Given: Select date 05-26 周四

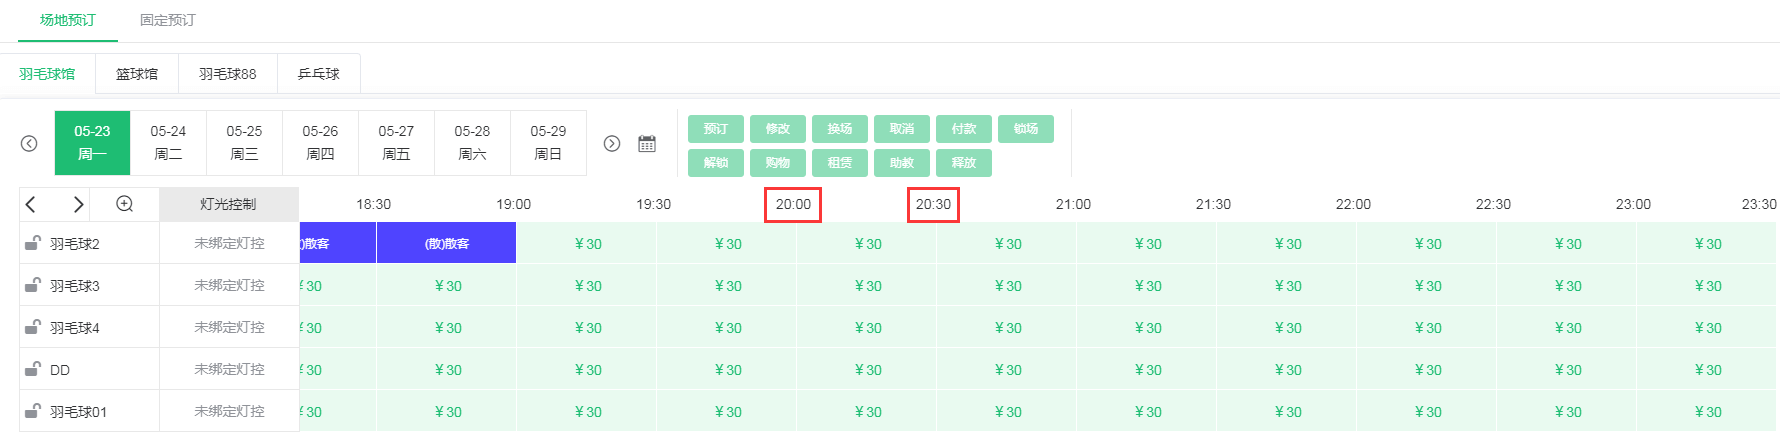Looking at the screenshot, I should [320, 143].
